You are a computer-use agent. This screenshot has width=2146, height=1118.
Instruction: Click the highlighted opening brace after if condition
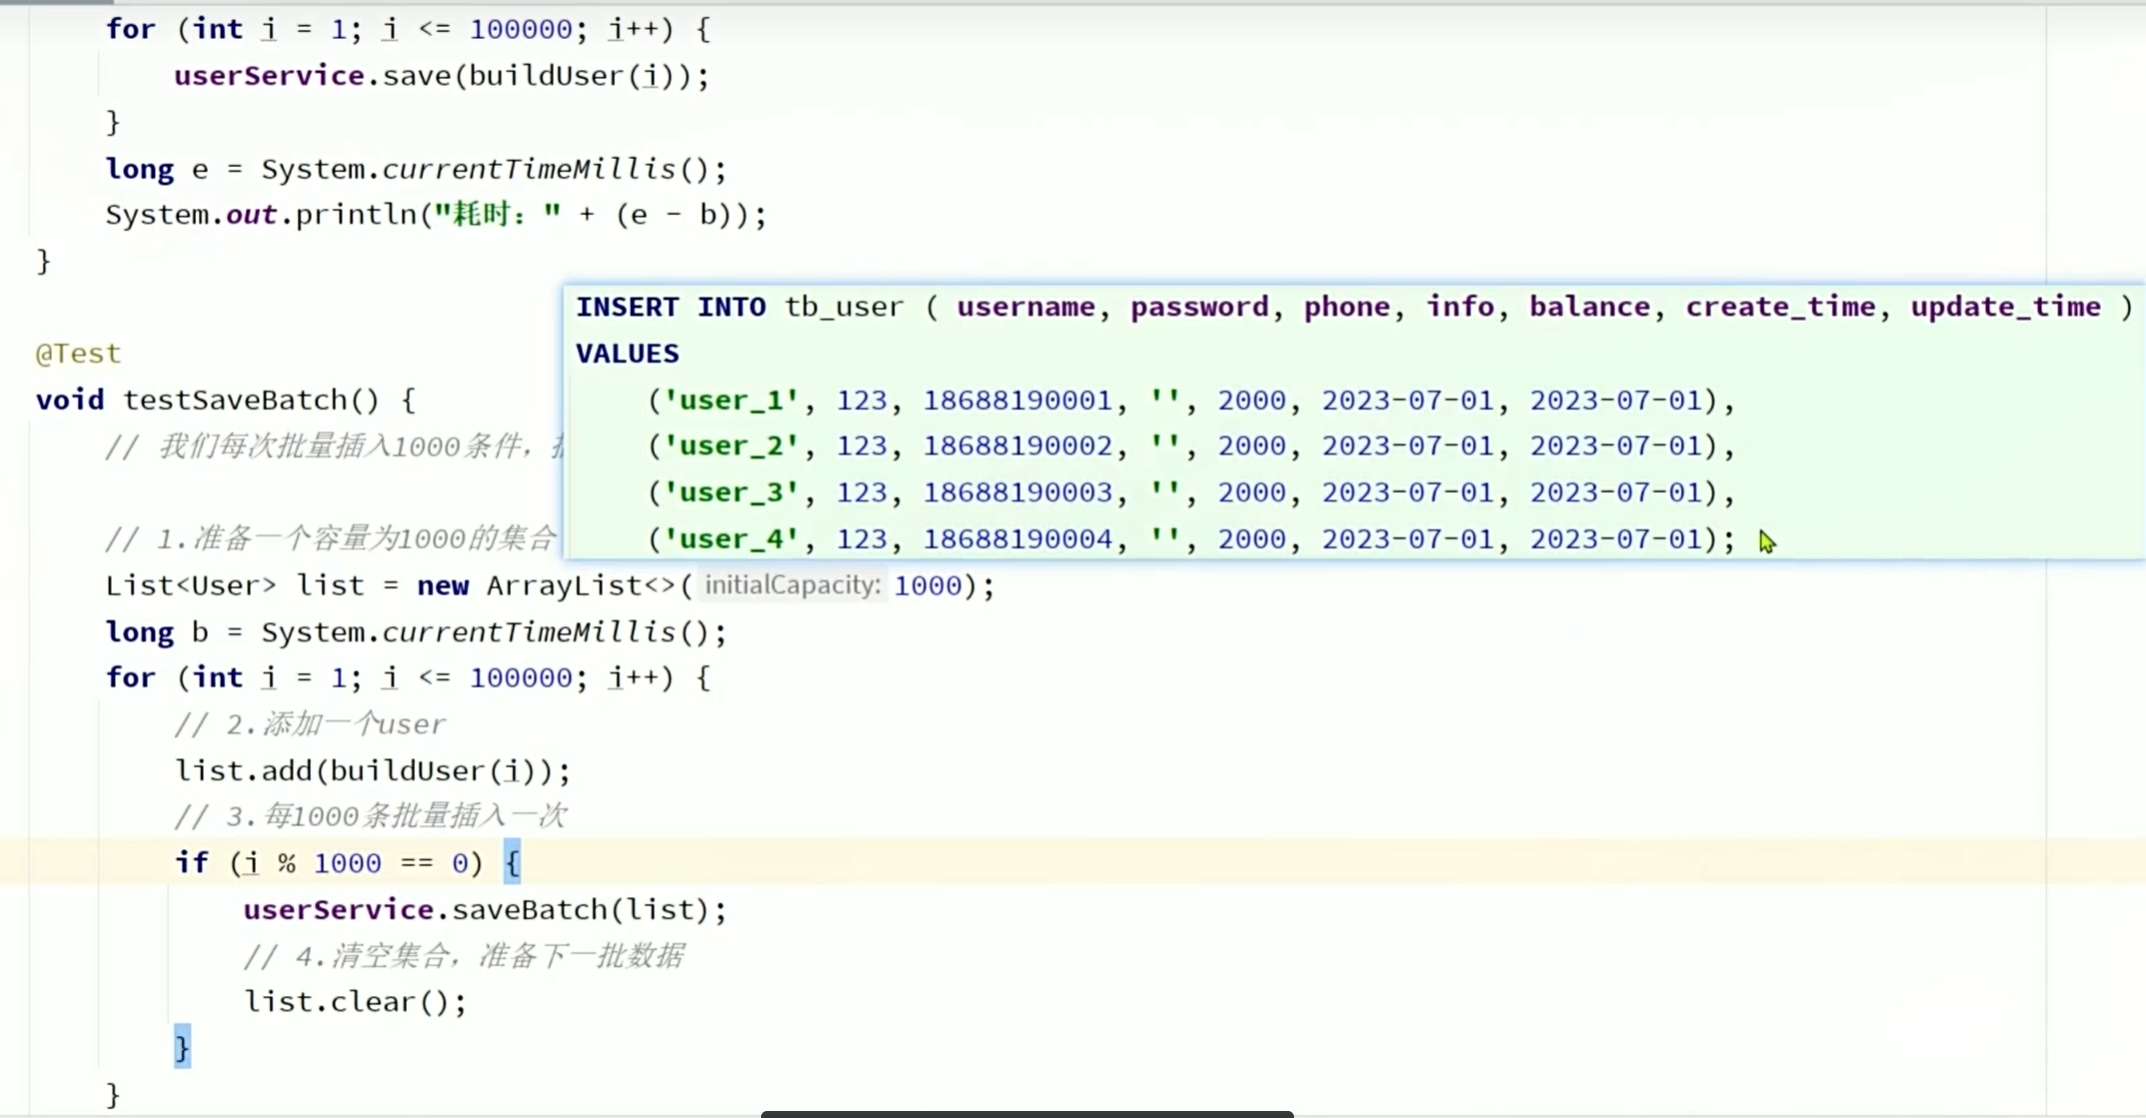click(x=512, y=862)
